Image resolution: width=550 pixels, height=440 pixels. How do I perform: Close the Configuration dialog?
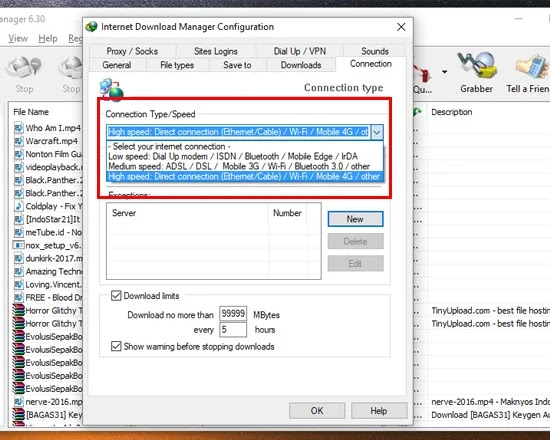(x=401, y=27)
